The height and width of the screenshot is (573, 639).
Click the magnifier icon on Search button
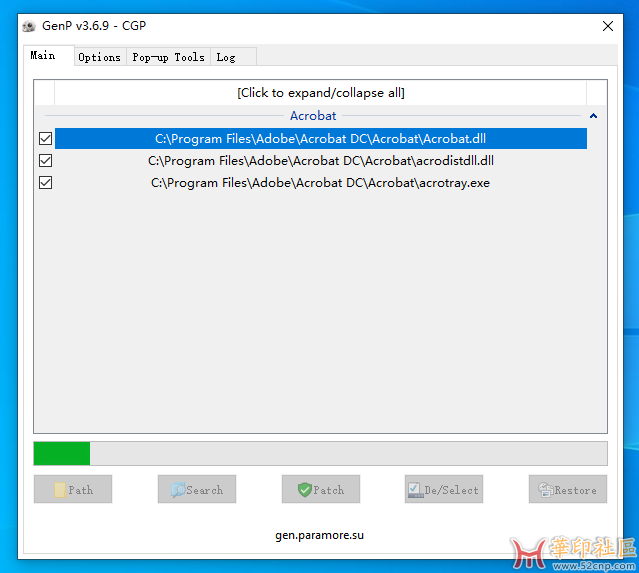[178, 490]
